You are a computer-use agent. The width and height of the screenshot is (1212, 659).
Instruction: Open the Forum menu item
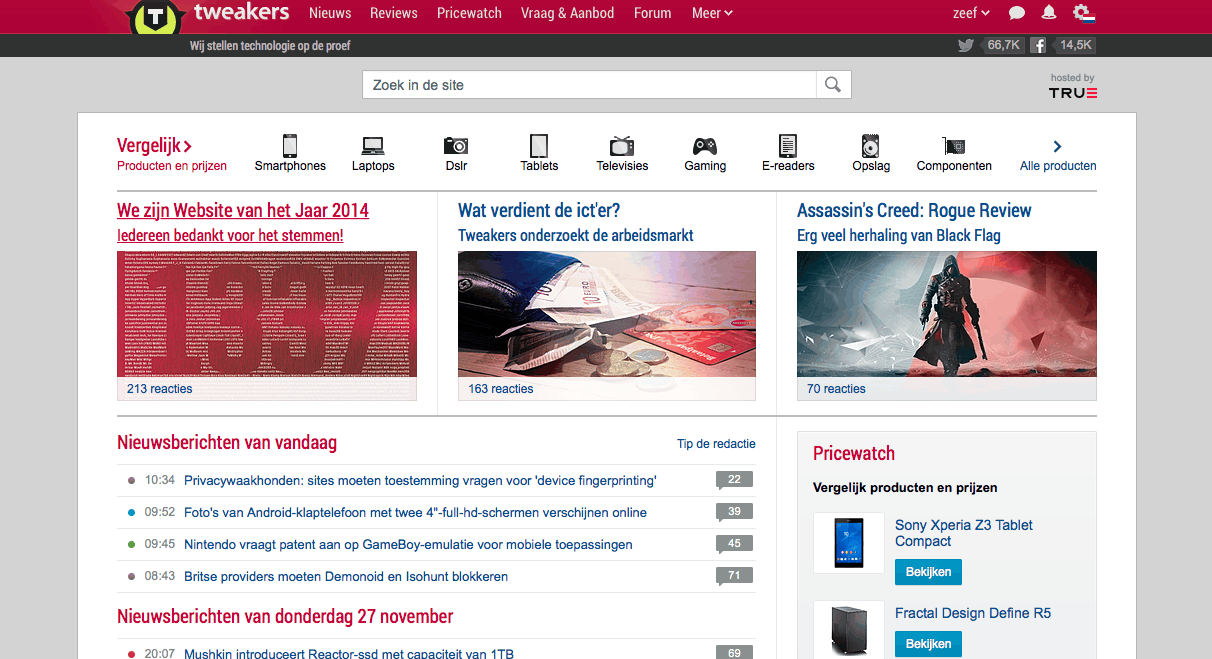653,13
